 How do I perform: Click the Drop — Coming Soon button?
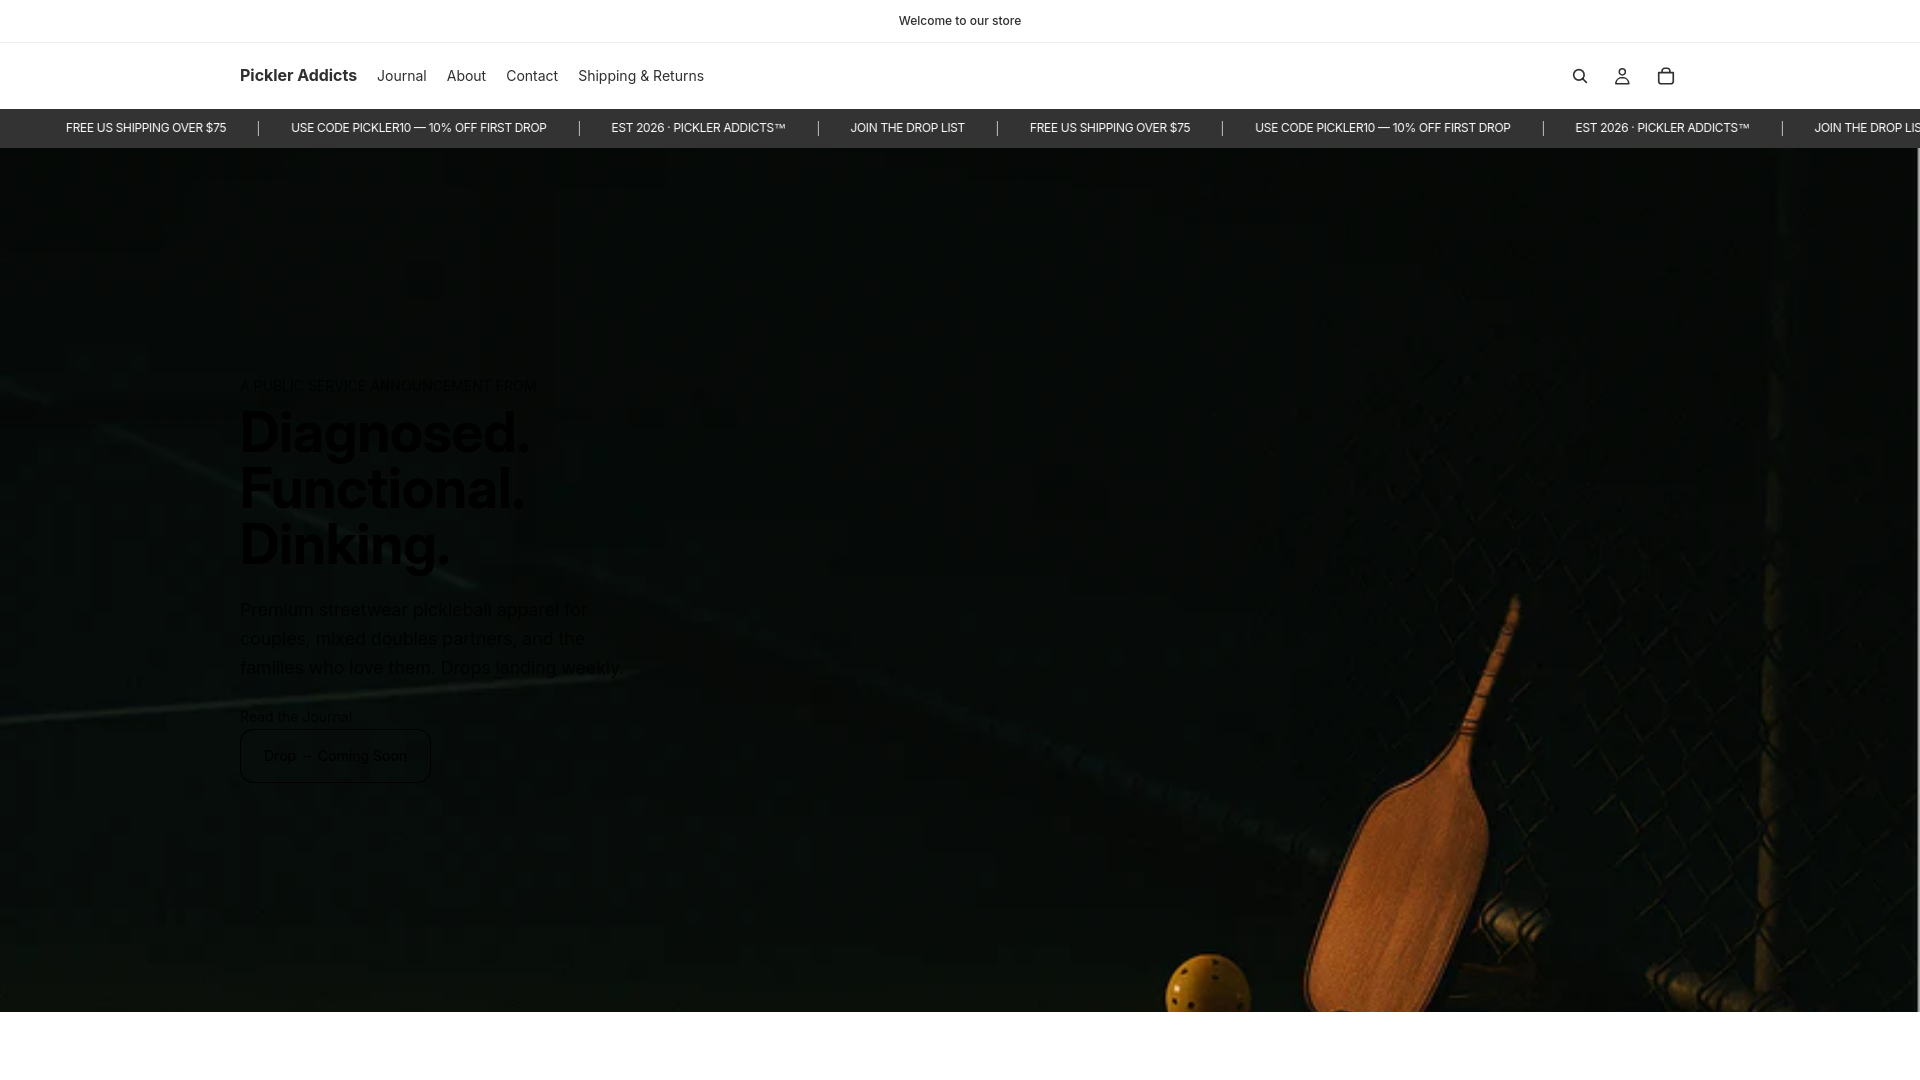335,756
